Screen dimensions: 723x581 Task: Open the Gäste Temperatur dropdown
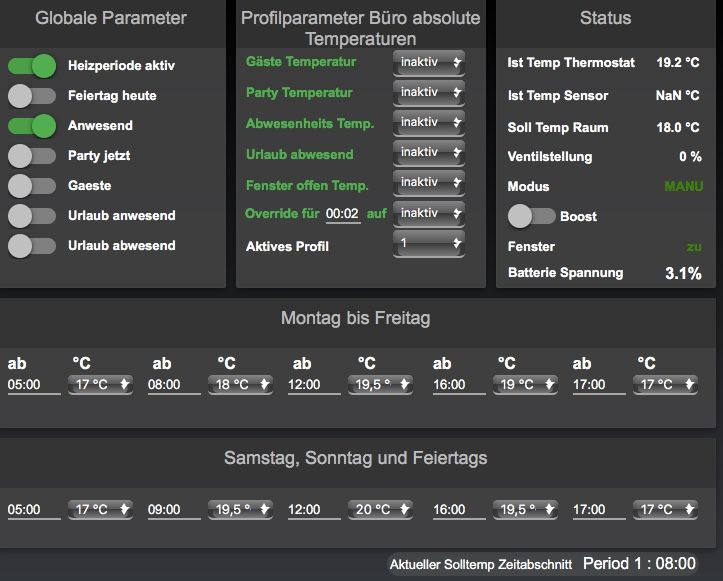tap(429, 63)
